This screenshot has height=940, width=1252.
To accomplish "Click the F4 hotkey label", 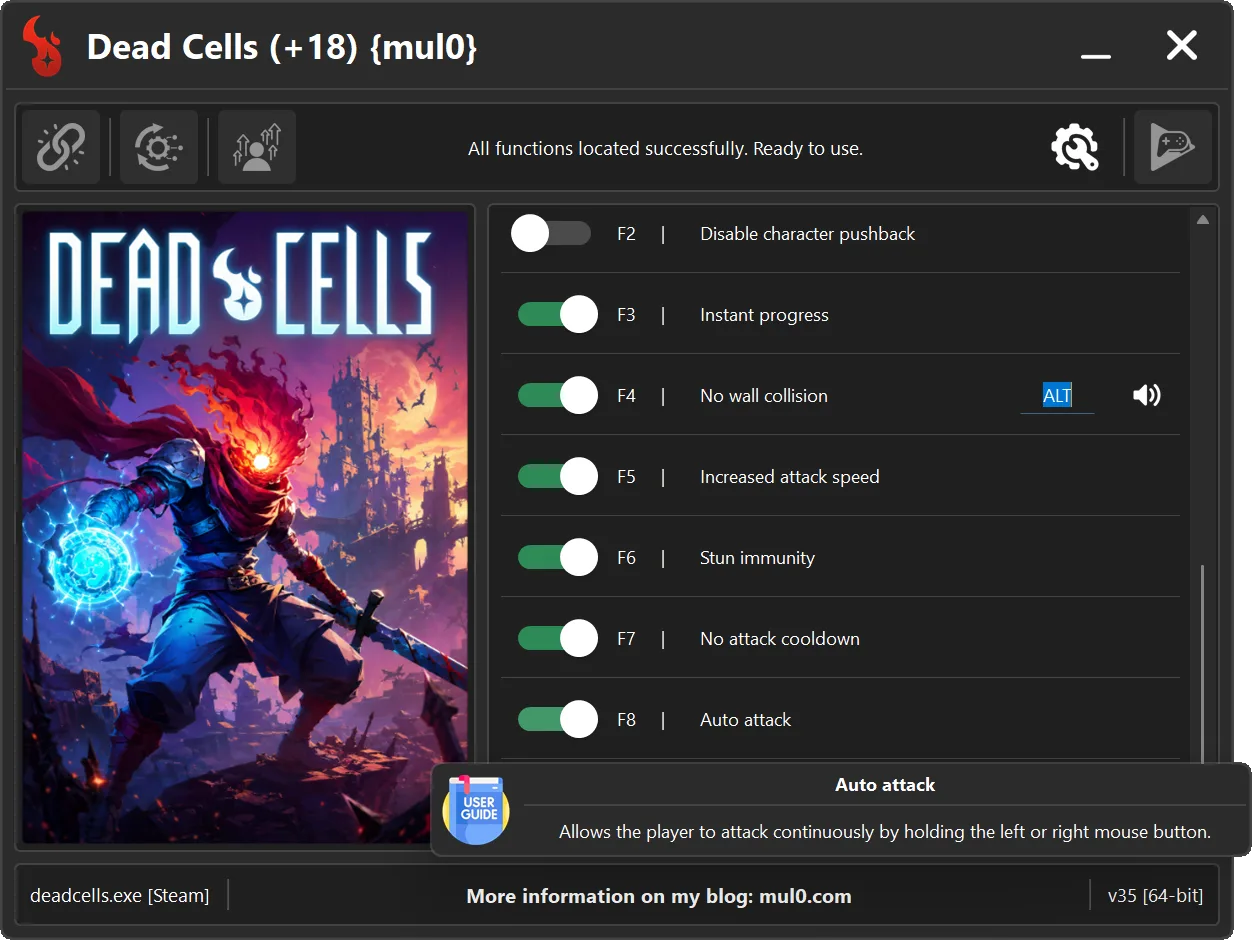I will (x=626, y=396).
